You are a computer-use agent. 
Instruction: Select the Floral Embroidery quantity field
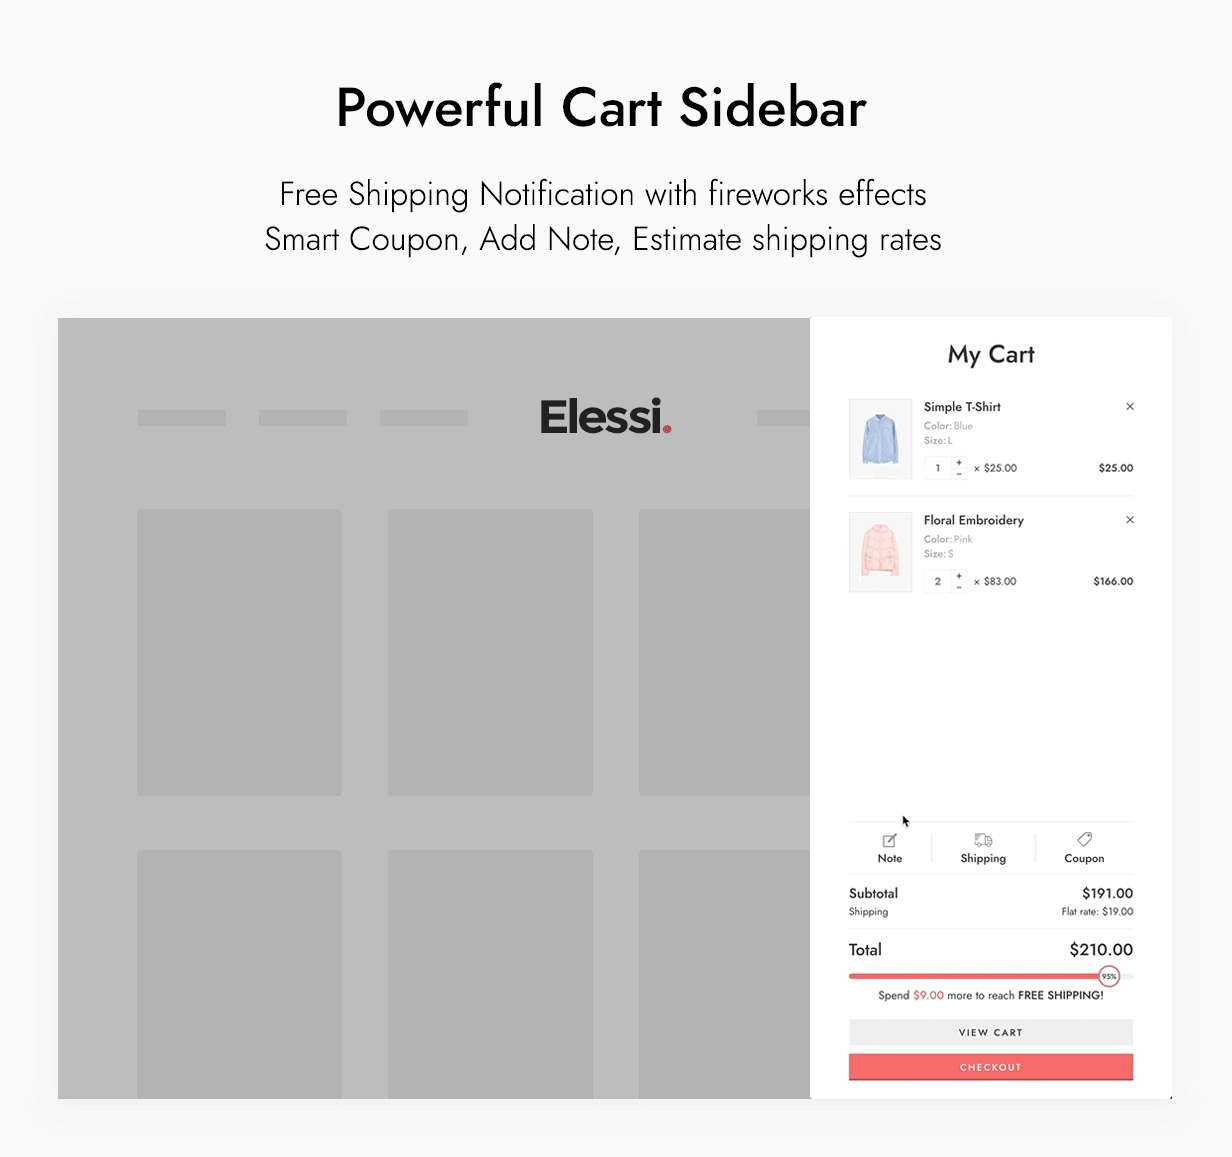(936, 580)
